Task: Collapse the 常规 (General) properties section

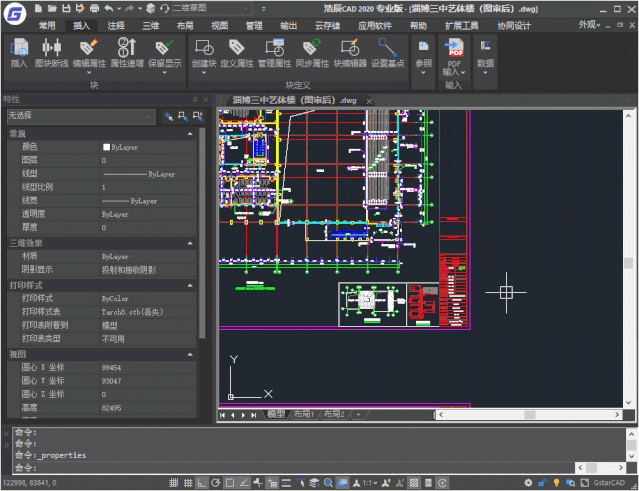Action: [190, 133]
